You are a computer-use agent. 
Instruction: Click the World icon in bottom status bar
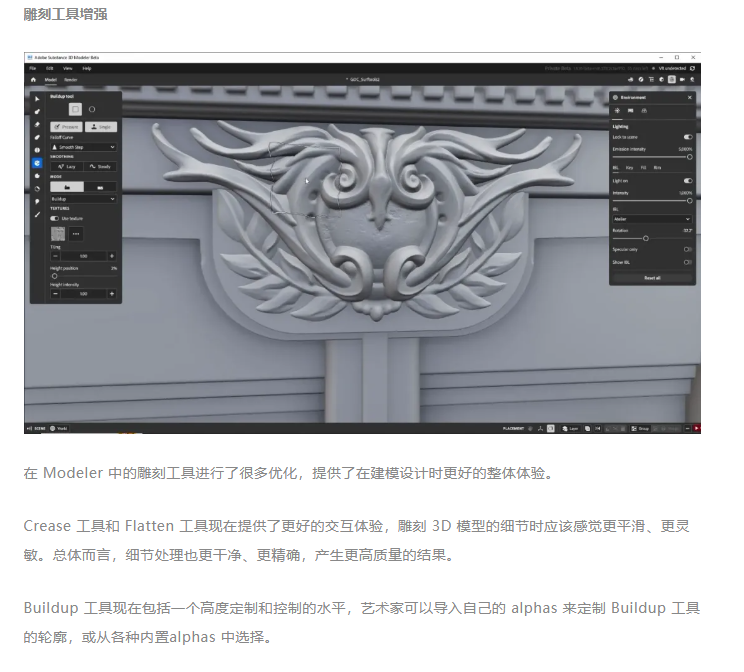(53, 428)
